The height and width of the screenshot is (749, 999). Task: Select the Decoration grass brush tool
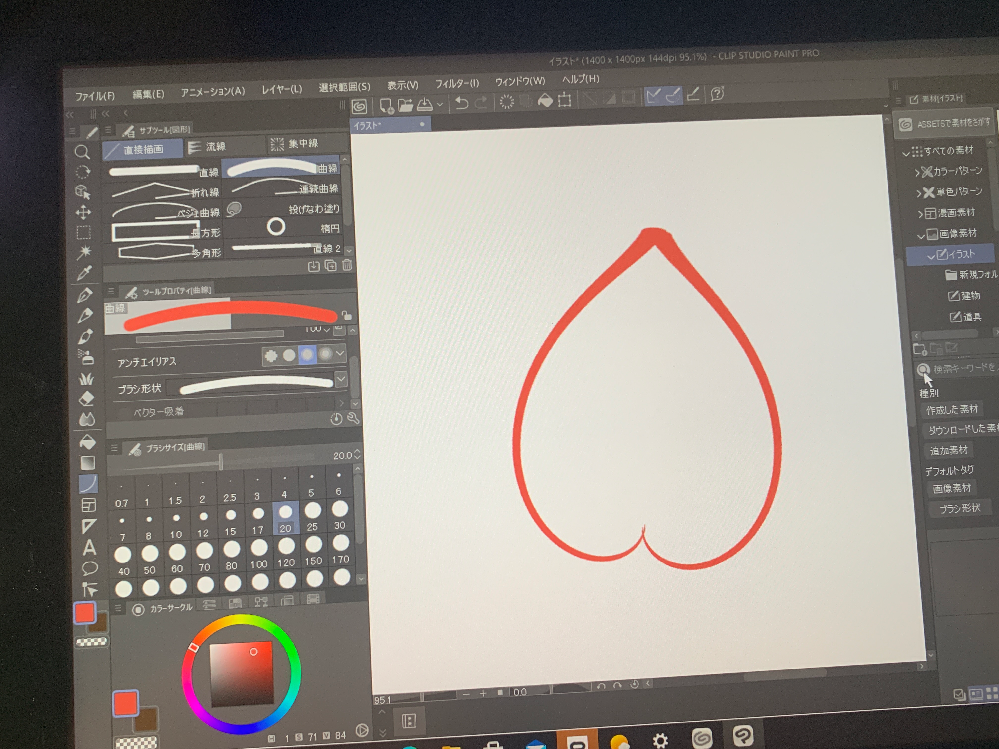(x=86, y=378)
